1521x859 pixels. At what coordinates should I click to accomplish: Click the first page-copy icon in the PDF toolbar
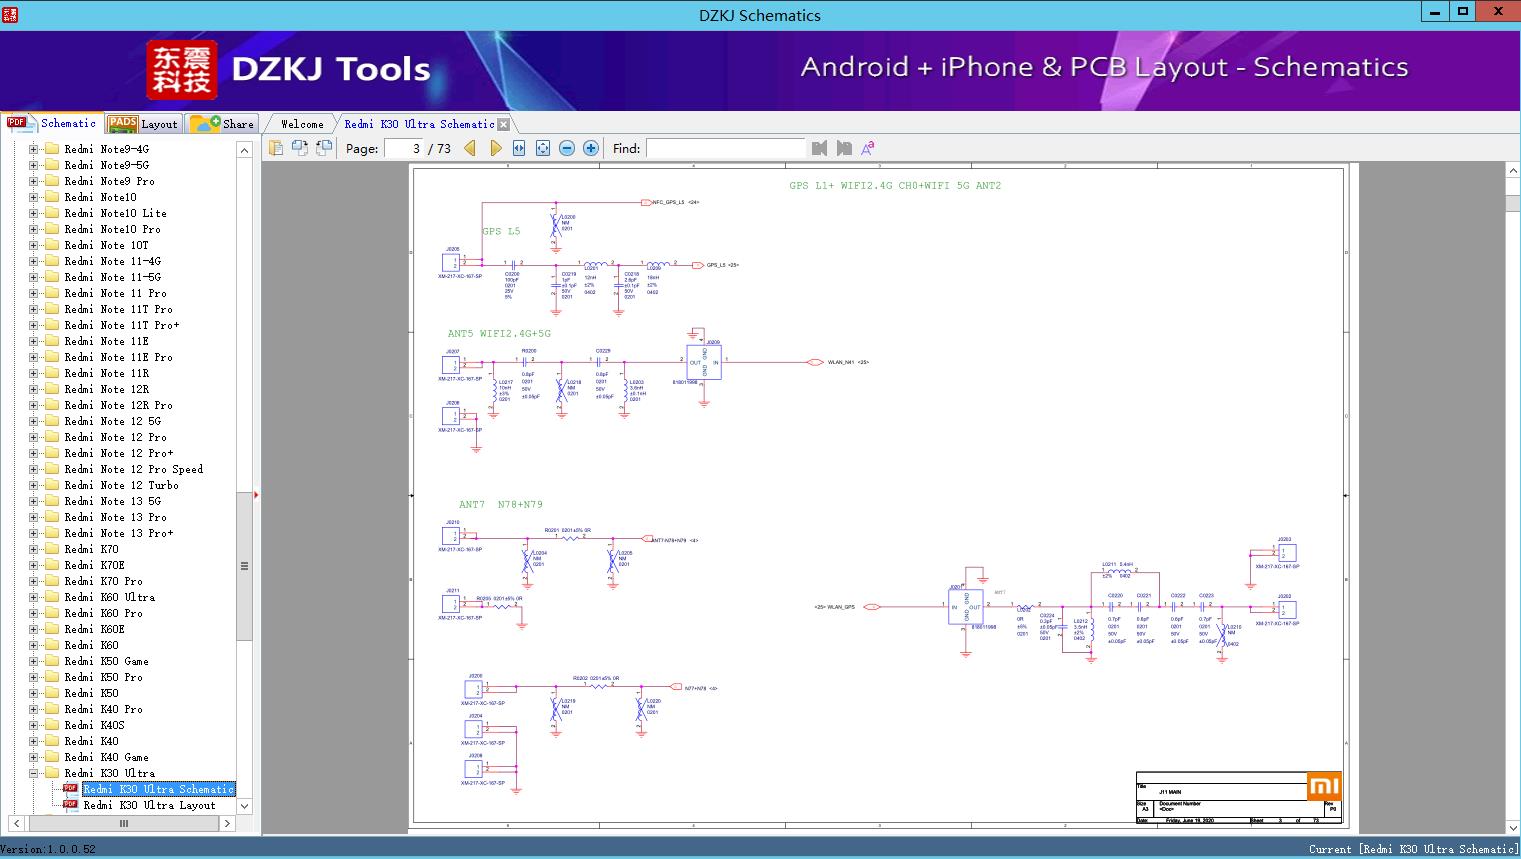(x=276, y=148)
